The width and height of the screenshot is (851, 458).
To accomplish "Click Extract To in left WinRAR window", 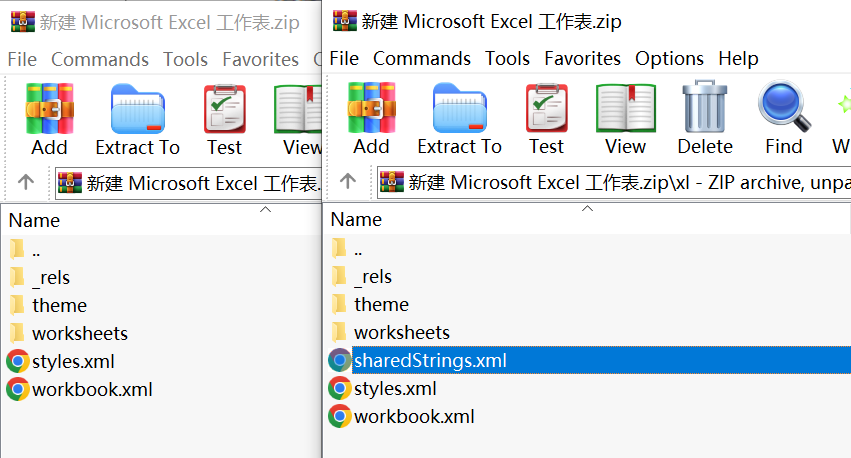I will point(137,119).
